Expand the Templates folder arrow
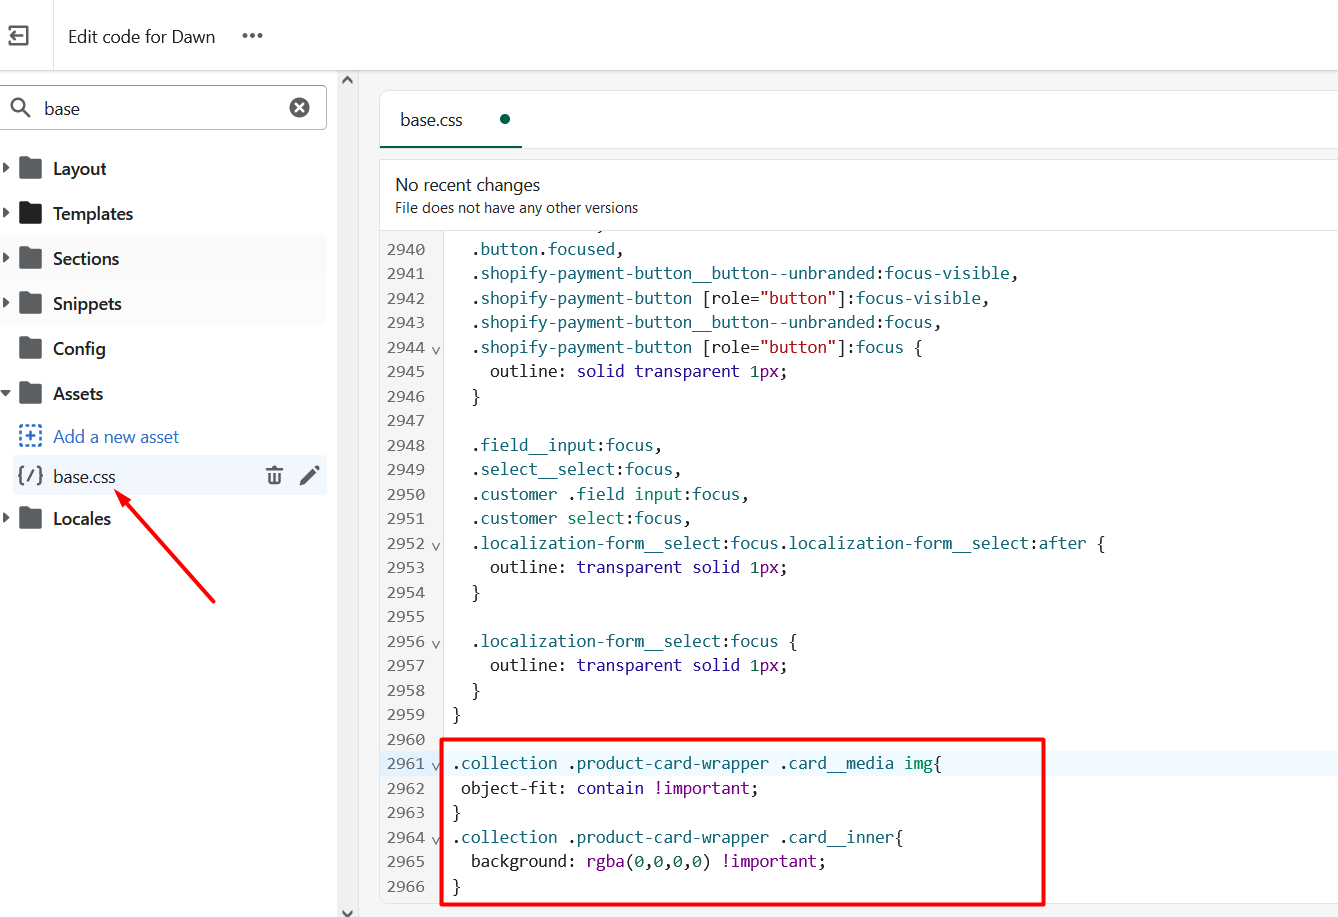This screenshot has height=917, width=1338. pyautogui.click(x=6, y=213)
